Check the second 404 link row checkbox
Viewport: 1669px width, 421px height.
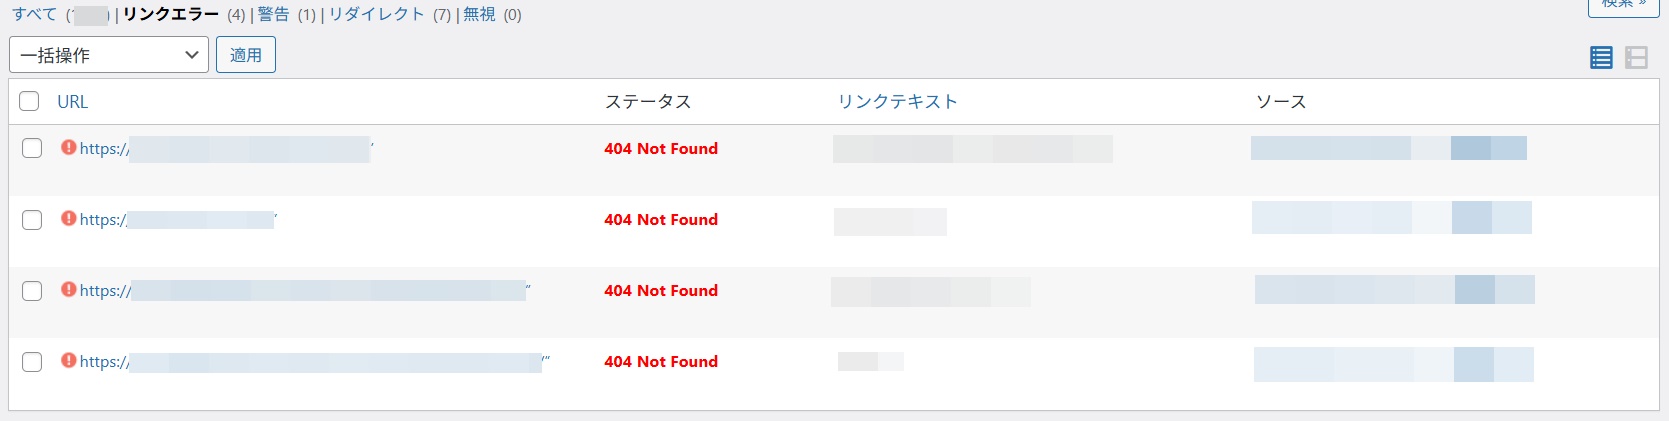(32, 220)
